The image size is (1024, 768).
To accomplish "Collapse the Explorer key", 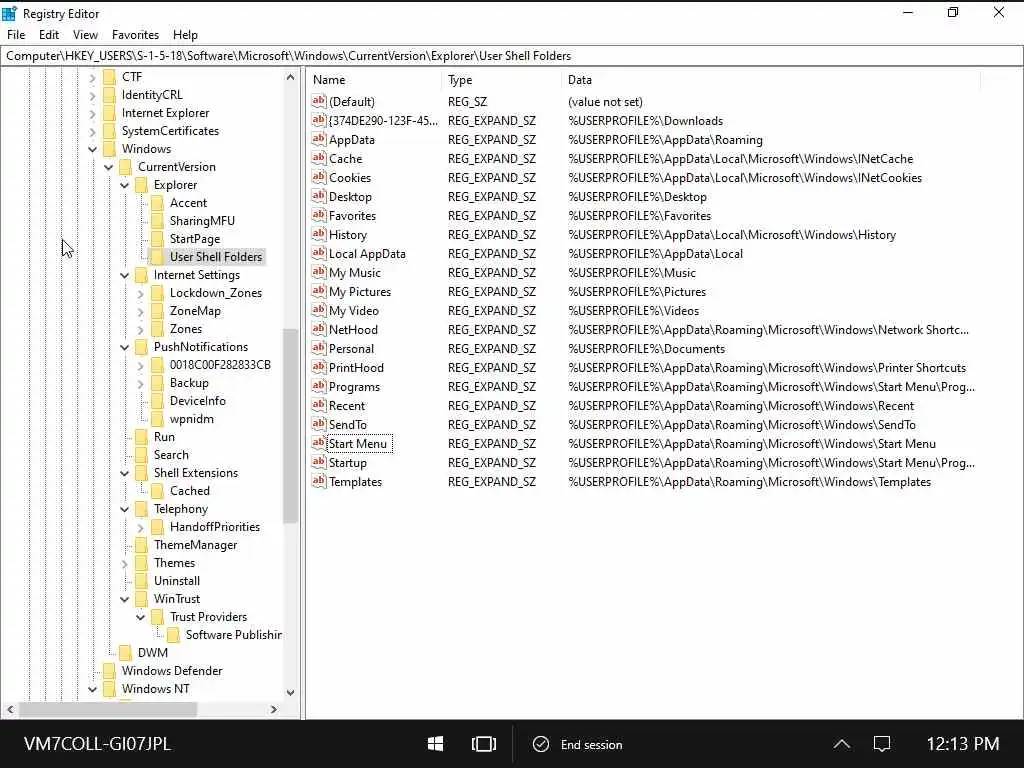I will [125, 185].
